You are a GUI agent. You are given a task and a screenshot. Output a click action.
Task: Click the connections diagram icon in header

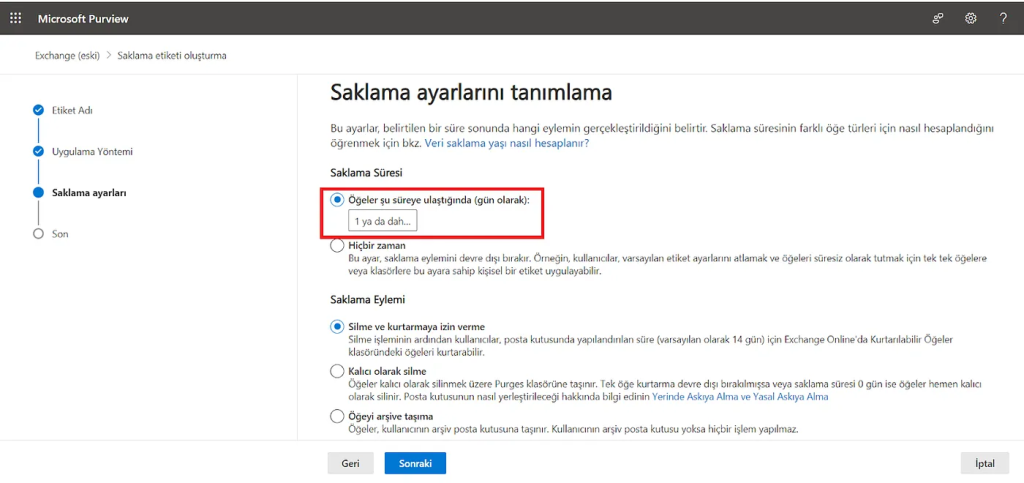coord(938,18)
